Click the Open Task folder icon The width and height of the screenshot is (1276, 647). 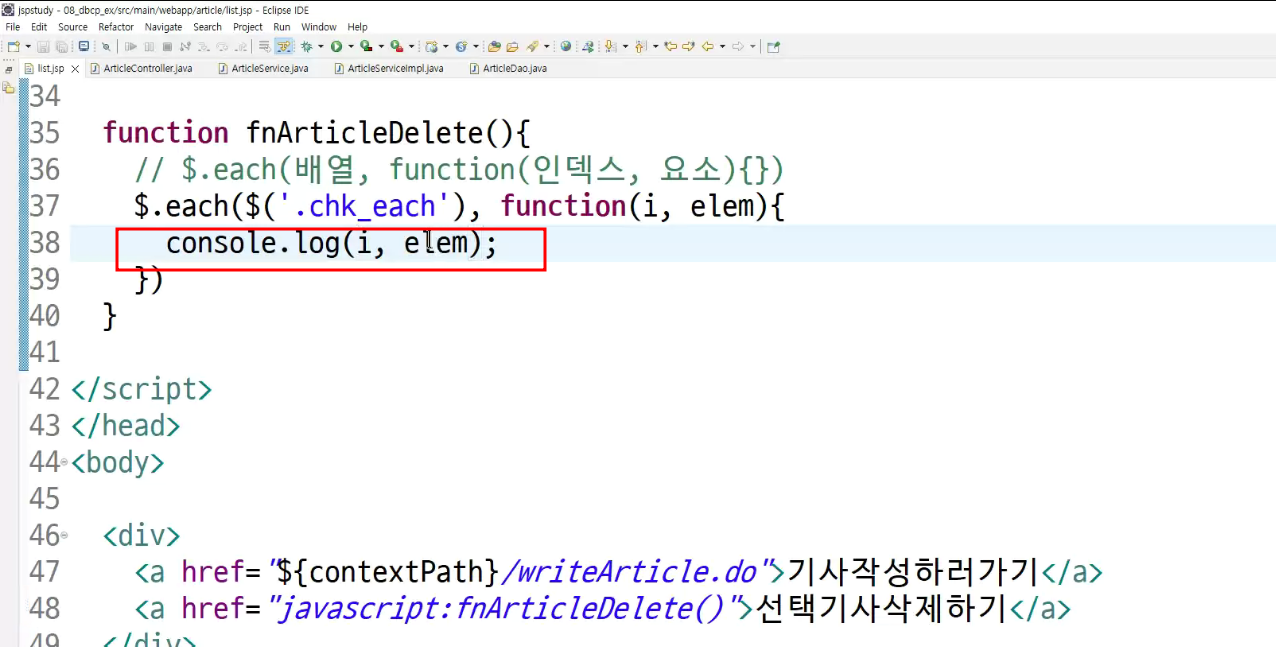[512, 46]
